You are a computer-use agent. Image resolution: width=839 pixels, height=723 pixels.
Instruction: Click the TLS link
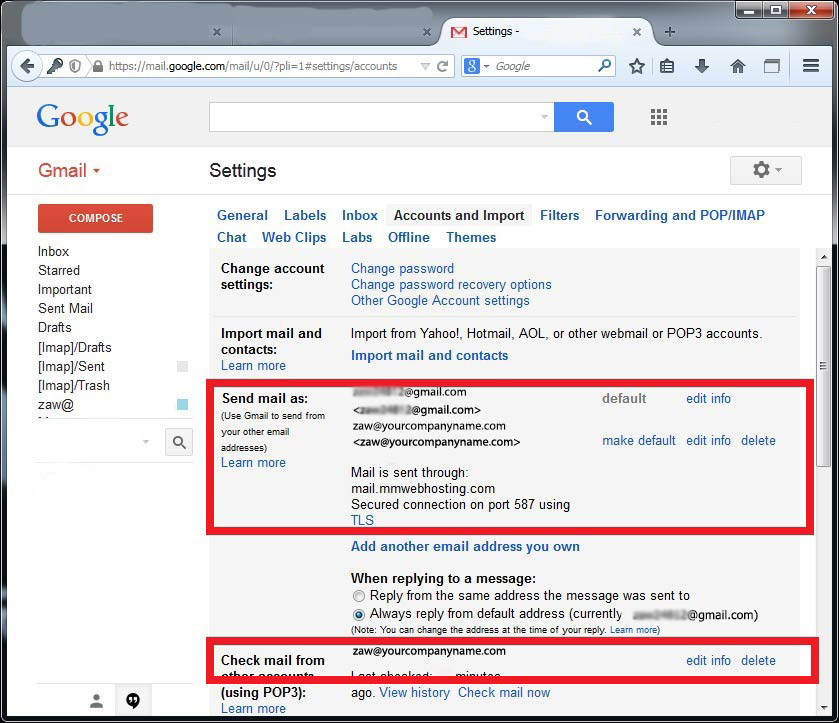coord(362,520)
